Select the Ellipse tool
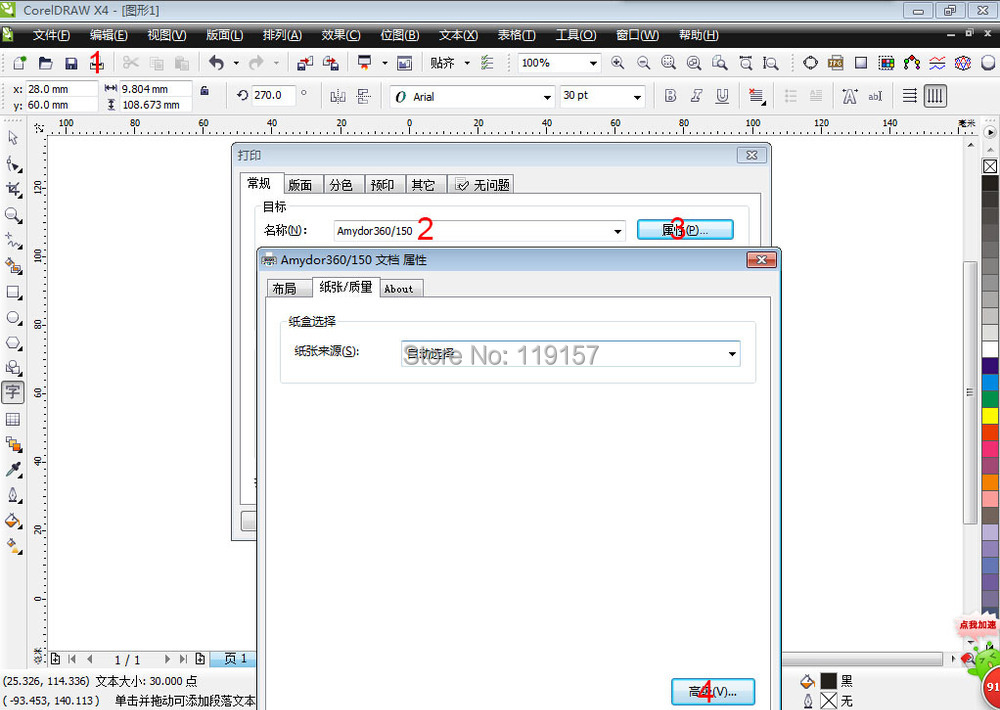The width and height of the screenshot is (1000, 710). coord(13,318)
